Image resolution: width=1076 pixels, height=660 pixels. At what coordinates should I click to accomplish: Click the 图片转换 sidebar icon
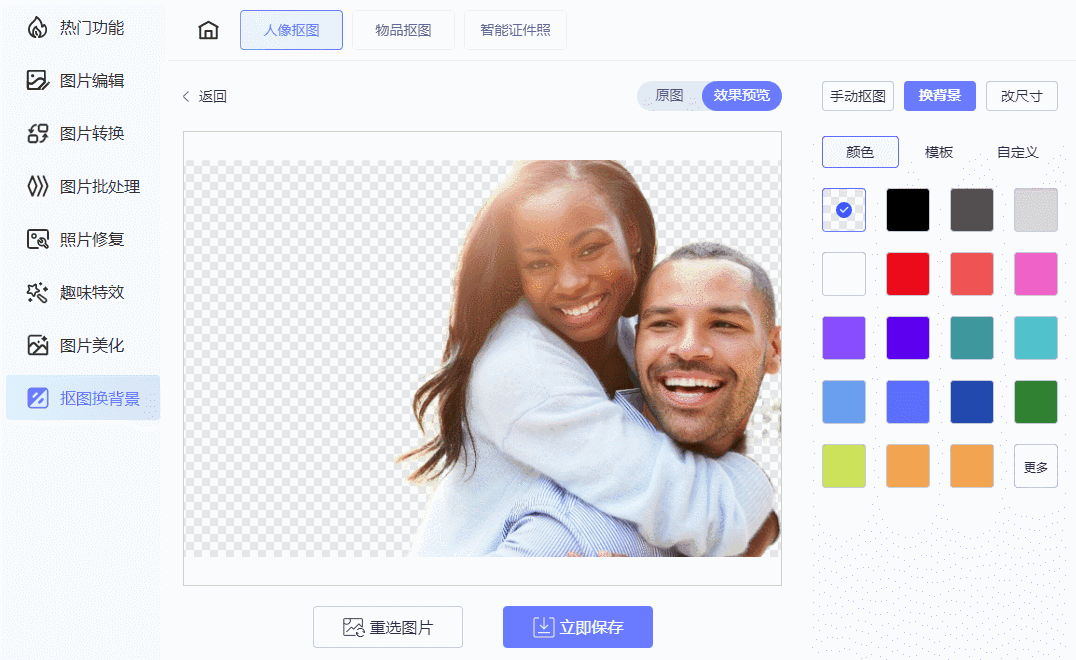pyautogui.click(x=38, y=133)
